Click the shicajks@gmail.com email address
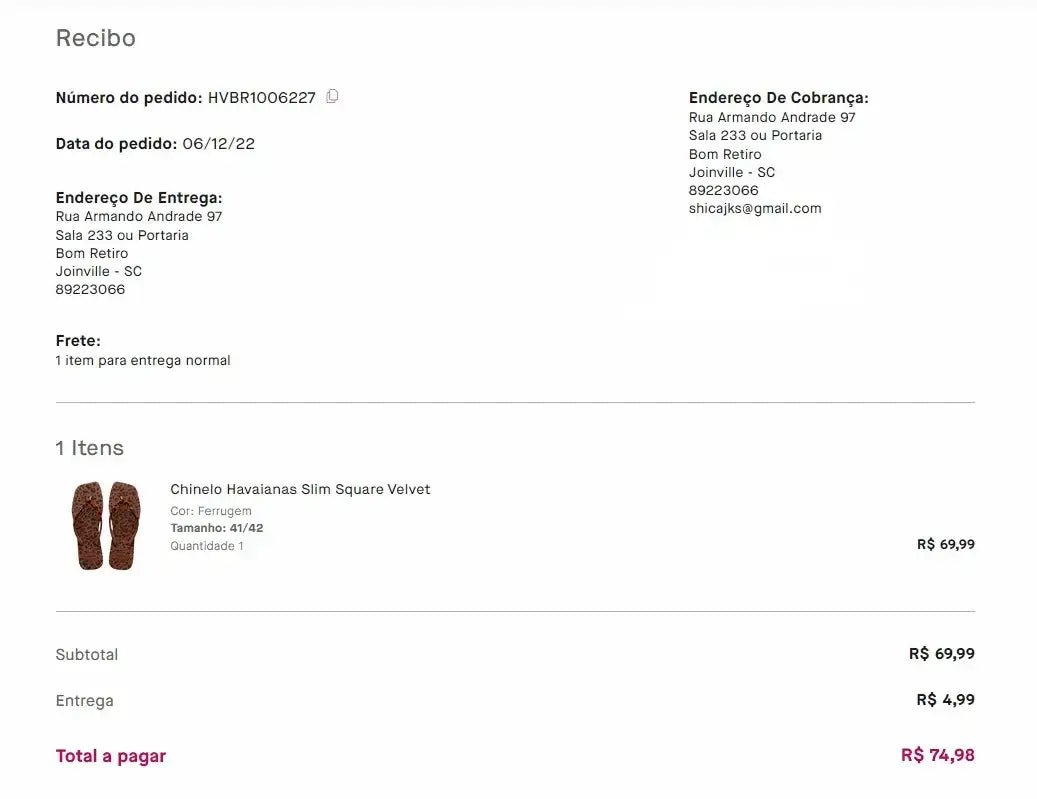This screenshot has height=799, width=1037. pyautogui.click(x=755, y=209)
